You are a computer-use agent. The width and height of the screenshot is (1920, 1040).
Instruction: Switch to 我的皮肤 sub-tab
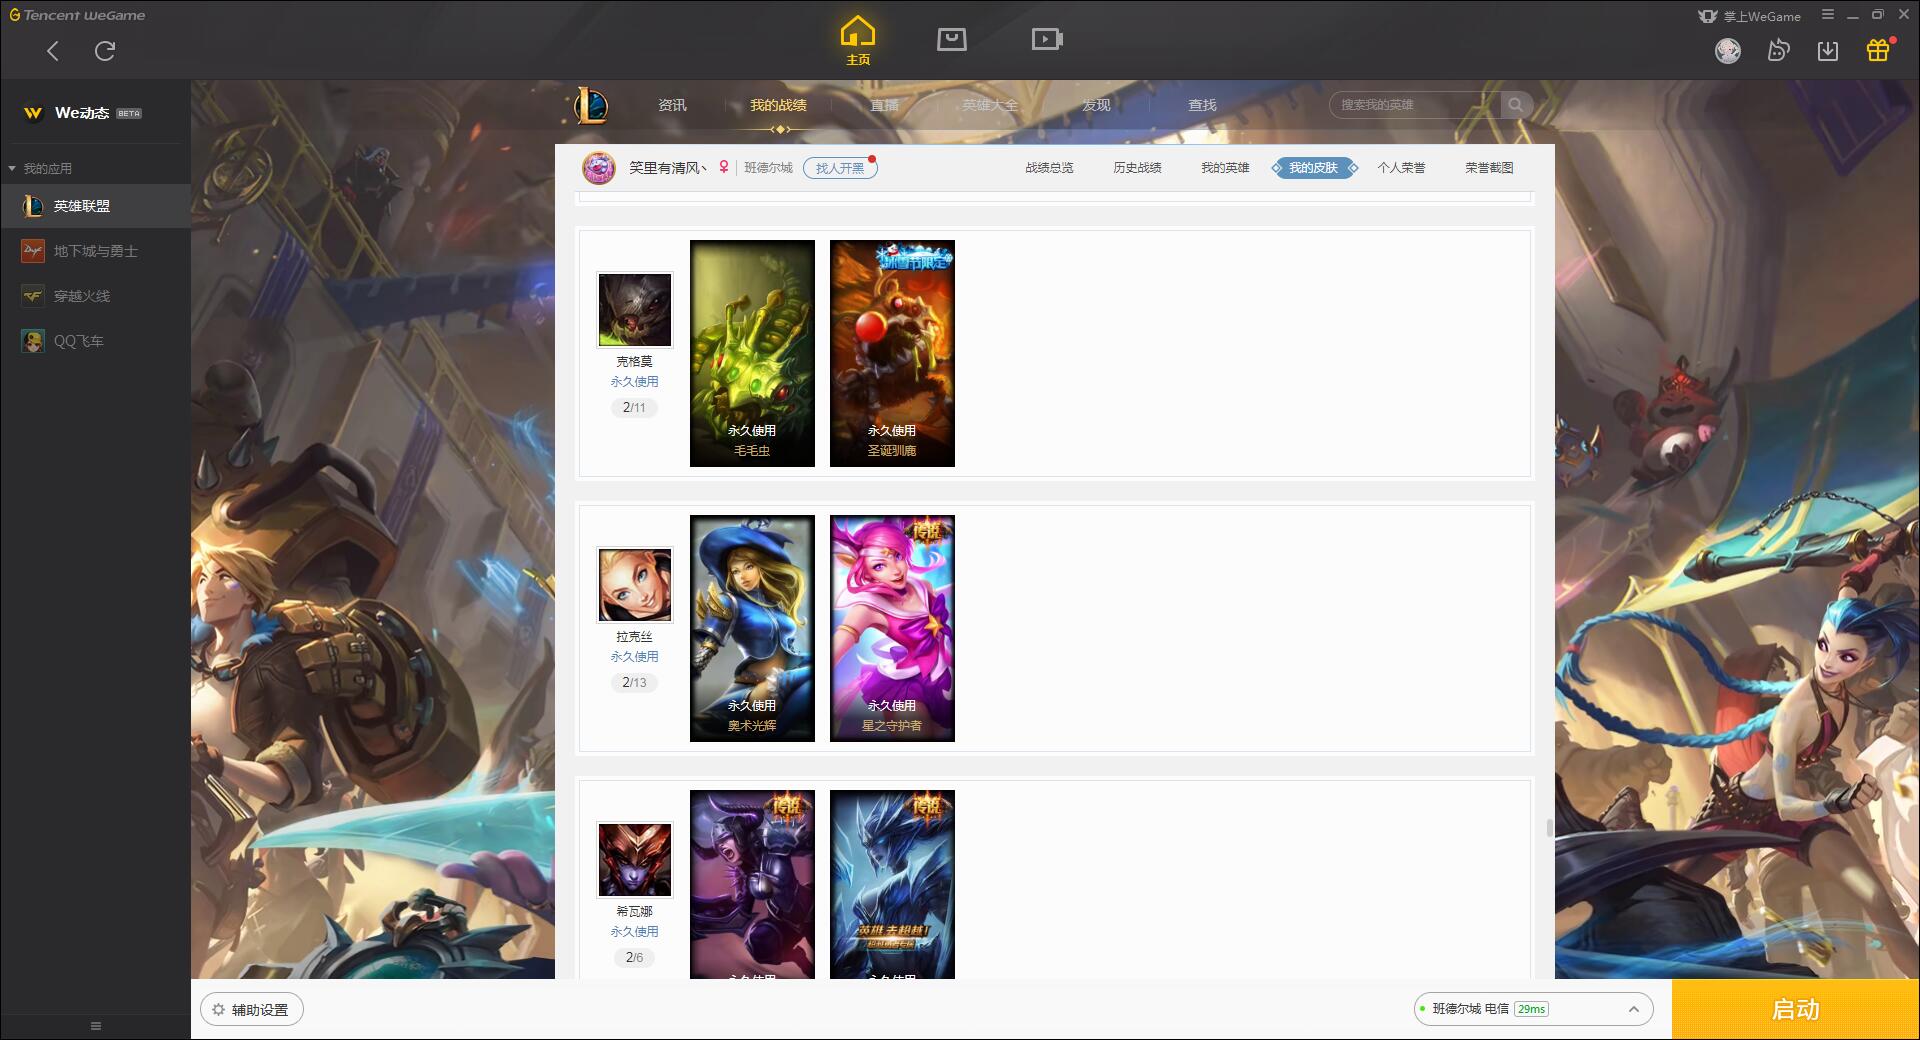click(1314, 168)
